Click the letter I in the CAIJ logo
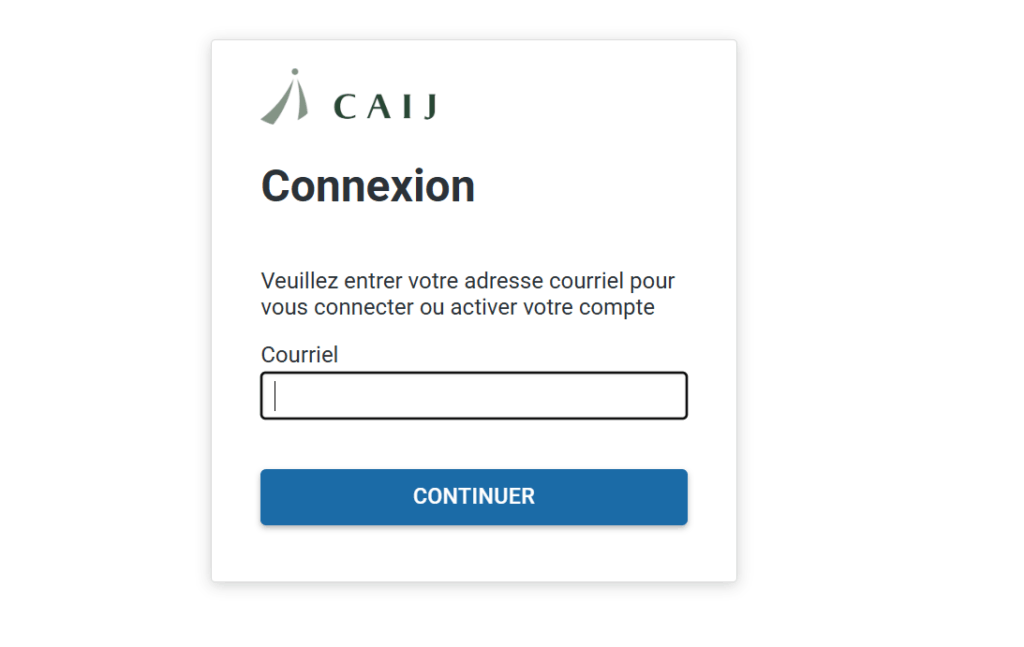The image size is (1024, 647). 407,107
